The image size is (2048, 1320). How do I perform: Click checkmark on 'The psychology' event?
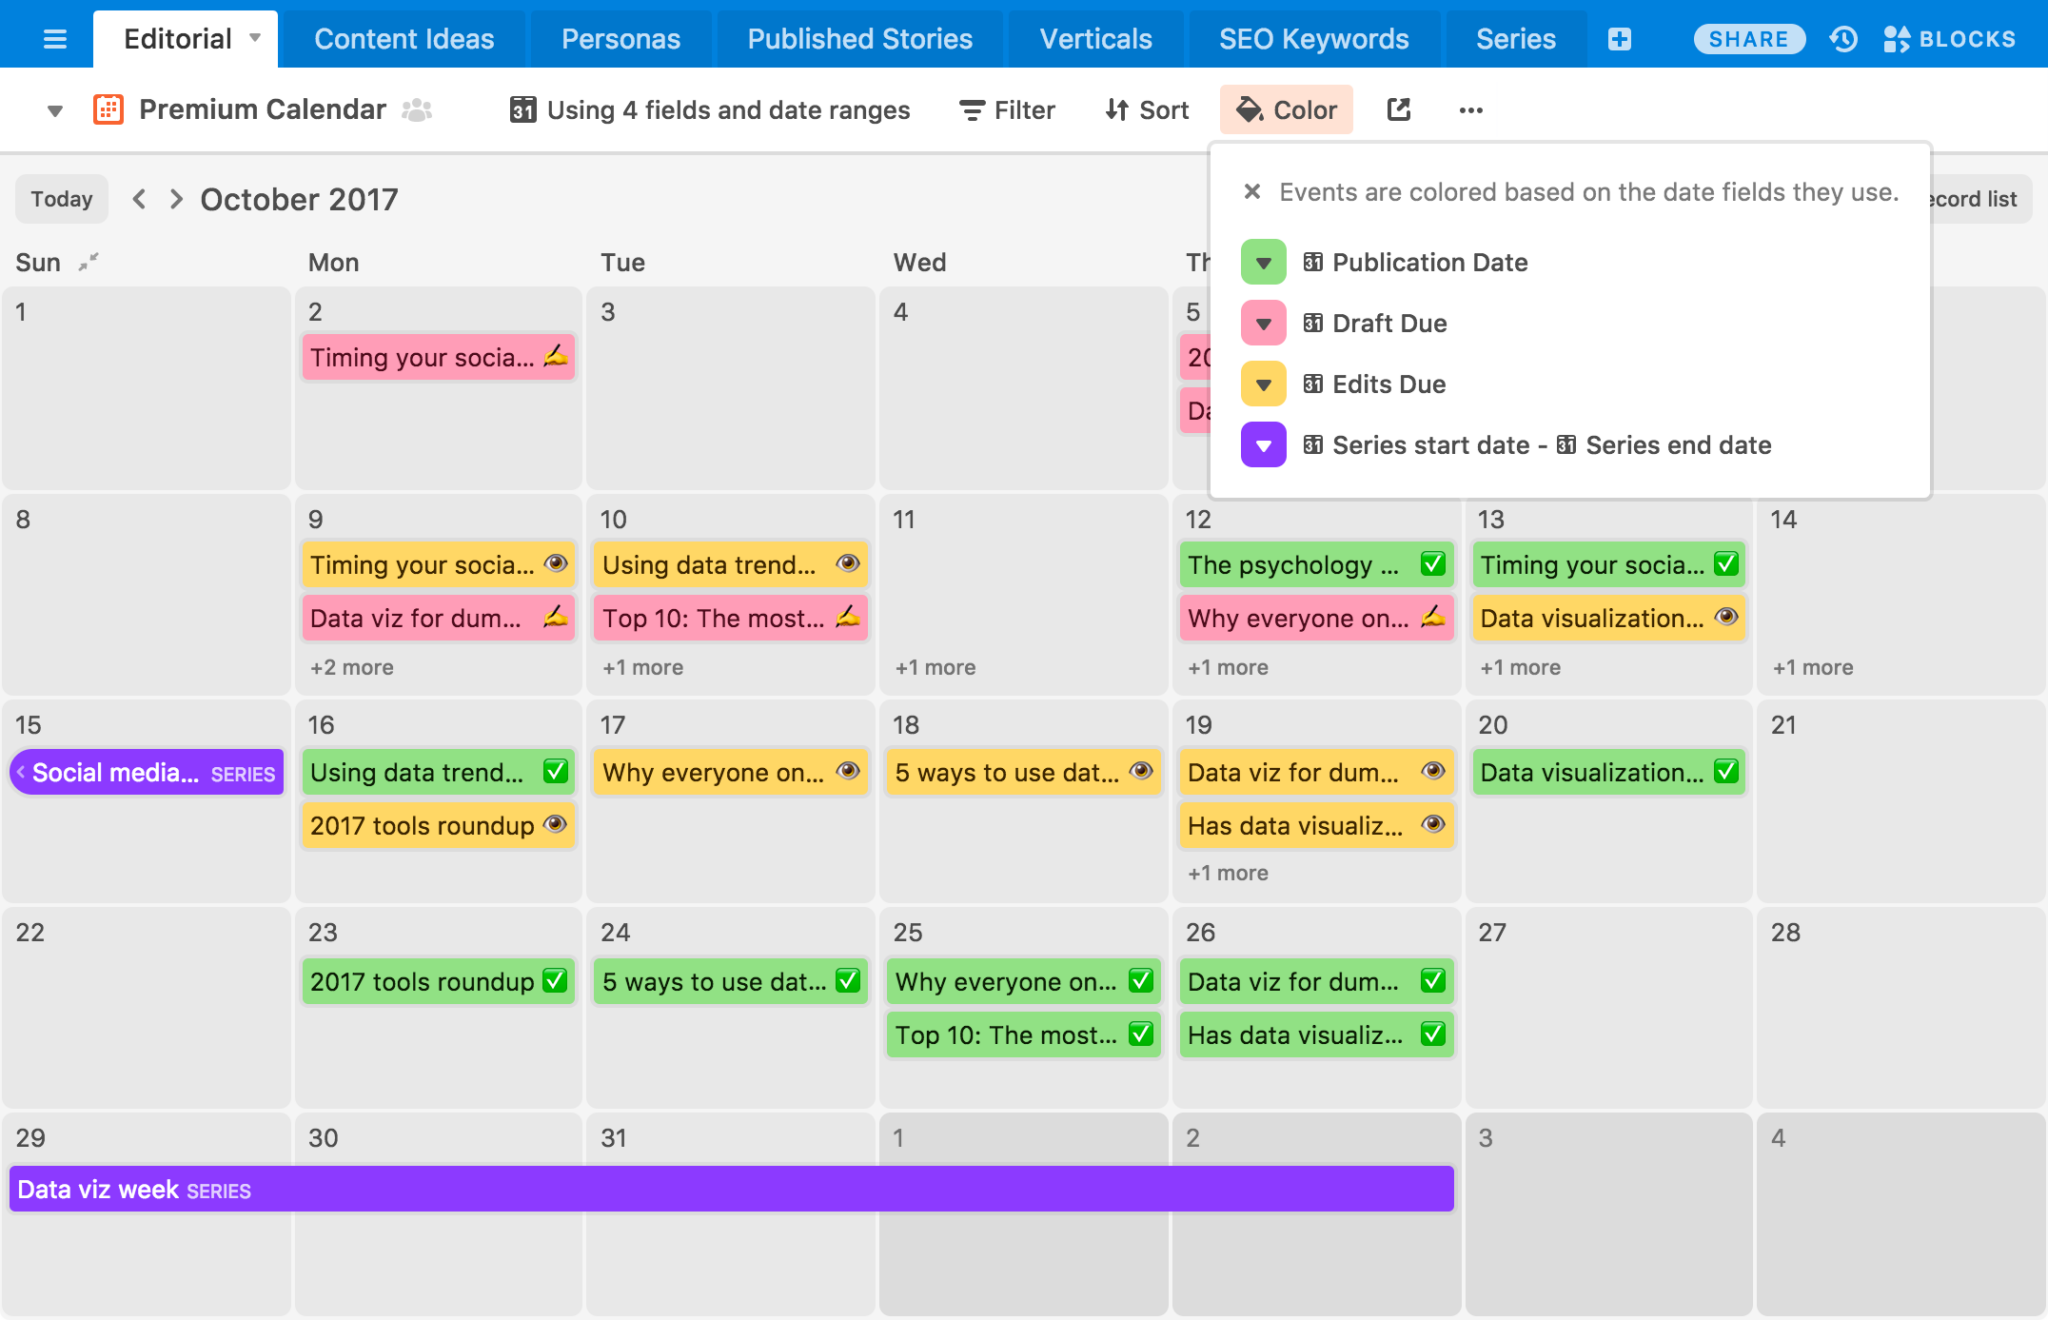(1432, 565)
